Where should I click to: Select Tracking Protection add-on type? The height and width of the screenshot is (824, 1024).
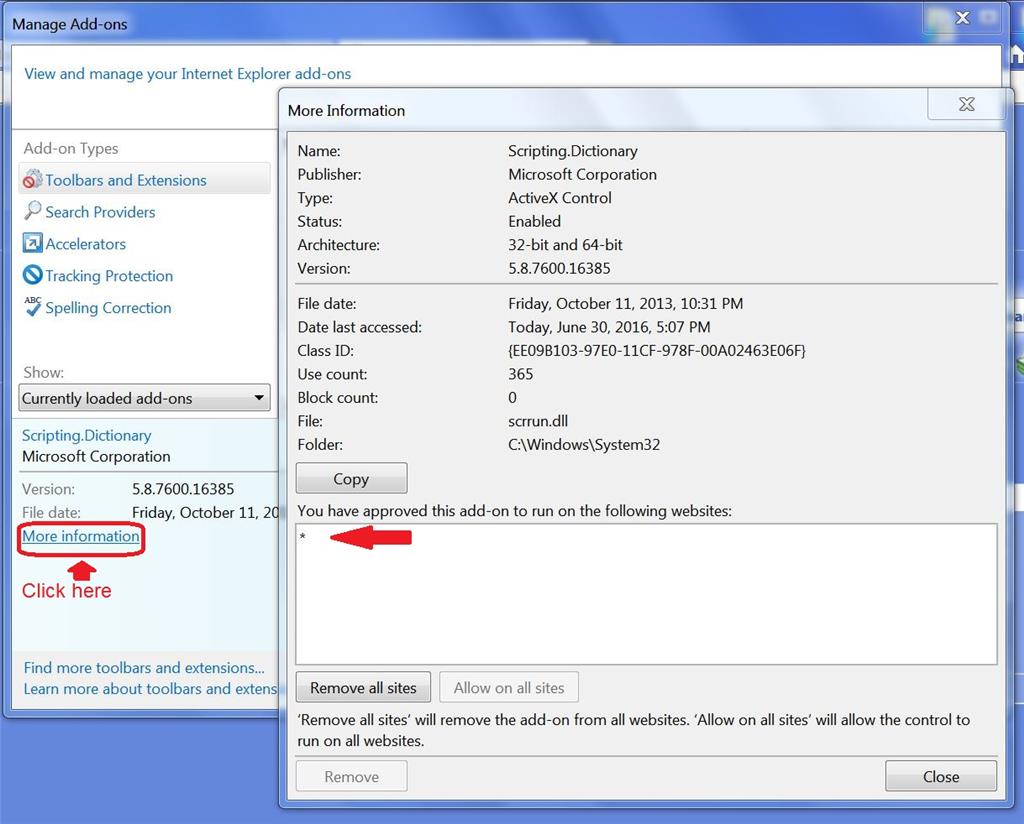(x=109, y=276)
